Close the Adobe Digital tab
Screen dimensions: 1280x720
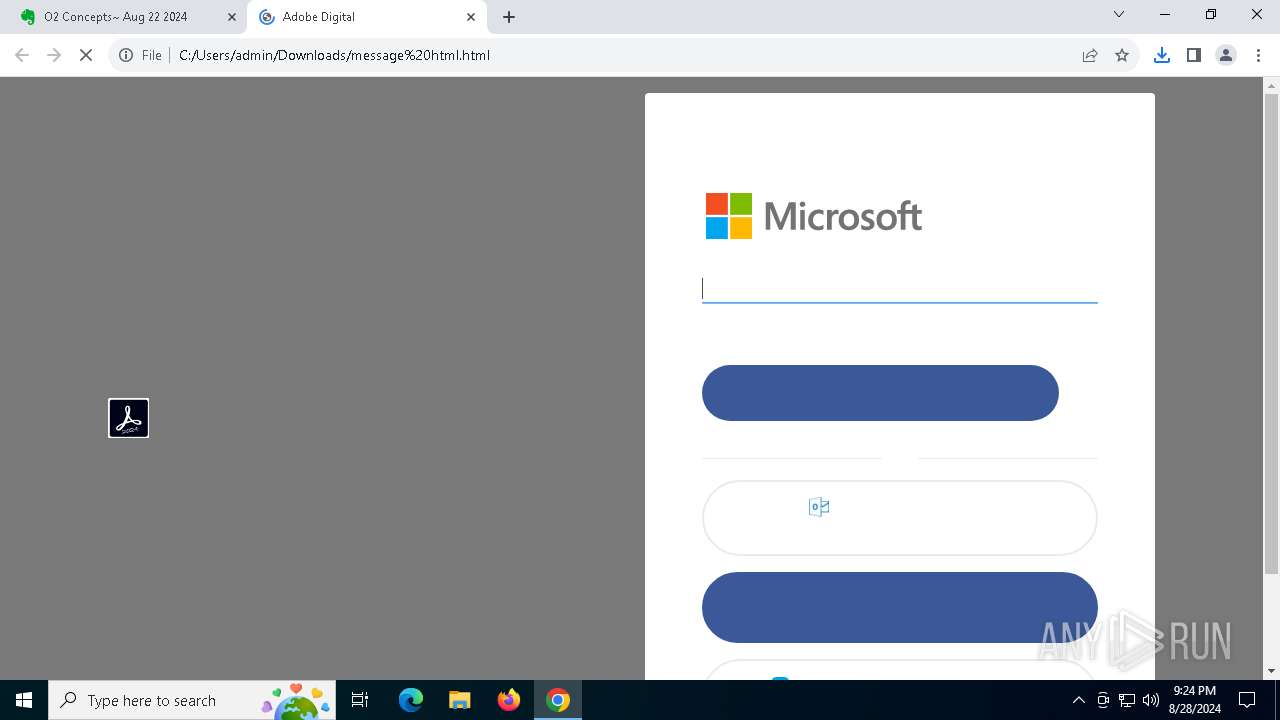471,17
